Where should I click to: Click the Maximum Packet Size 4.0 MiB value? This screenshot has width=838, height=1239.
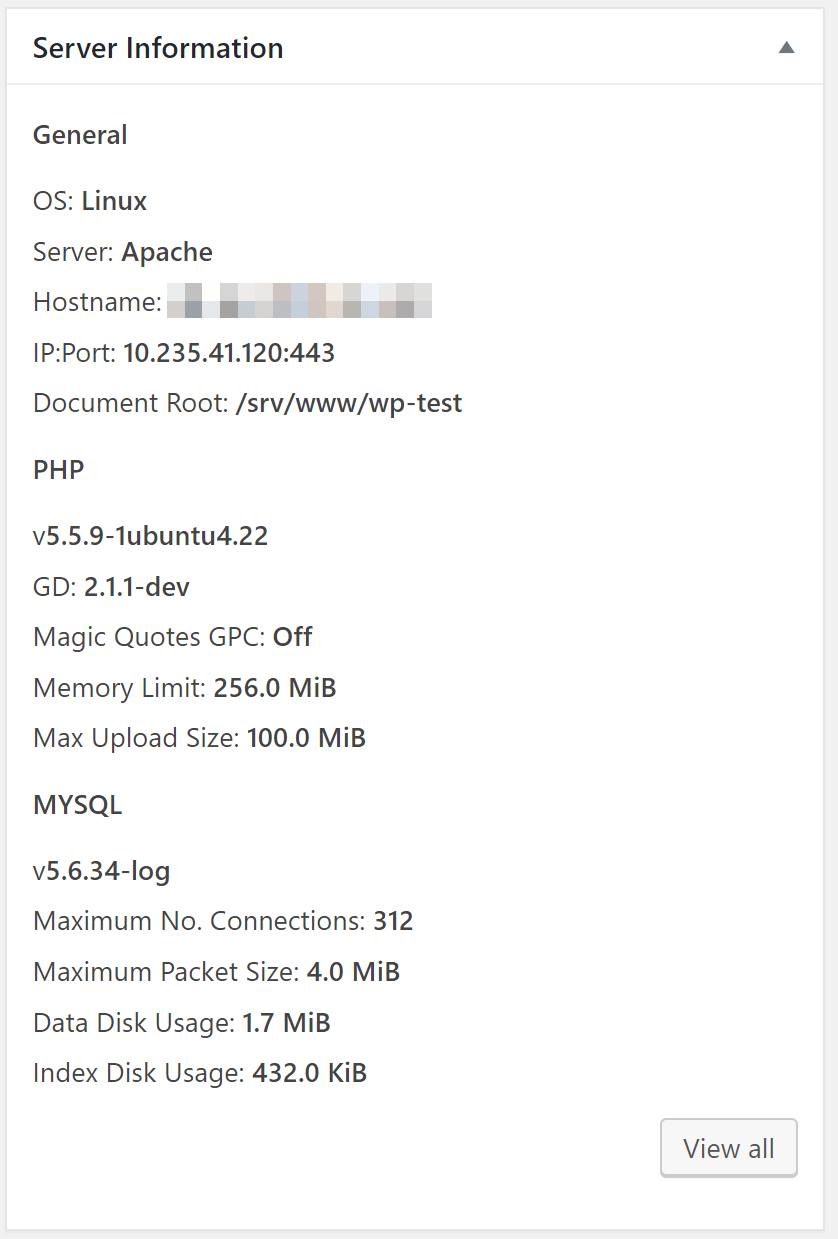tap(353, 972)
